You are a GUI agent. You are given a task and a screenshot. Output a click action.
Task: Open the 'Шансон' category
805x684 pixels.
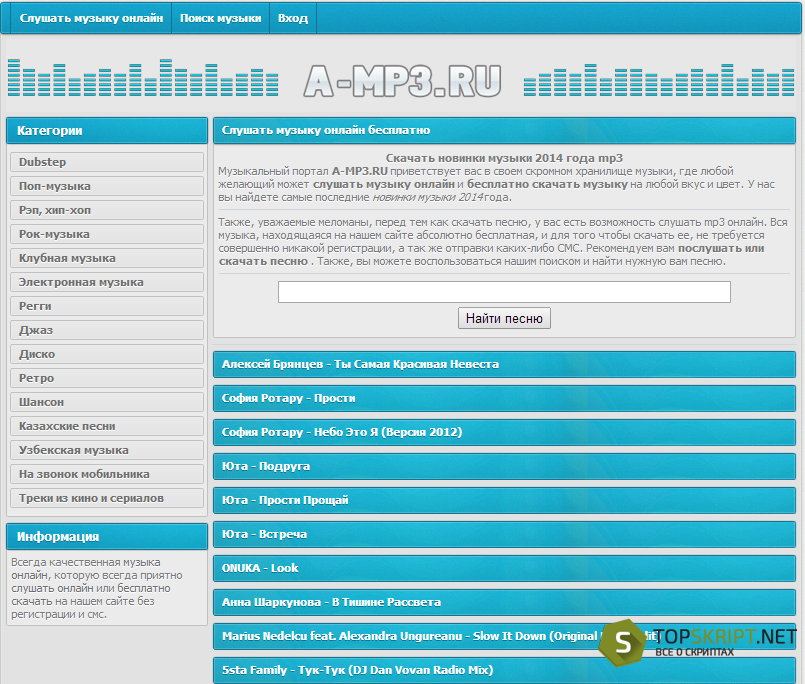click(107, 402)
